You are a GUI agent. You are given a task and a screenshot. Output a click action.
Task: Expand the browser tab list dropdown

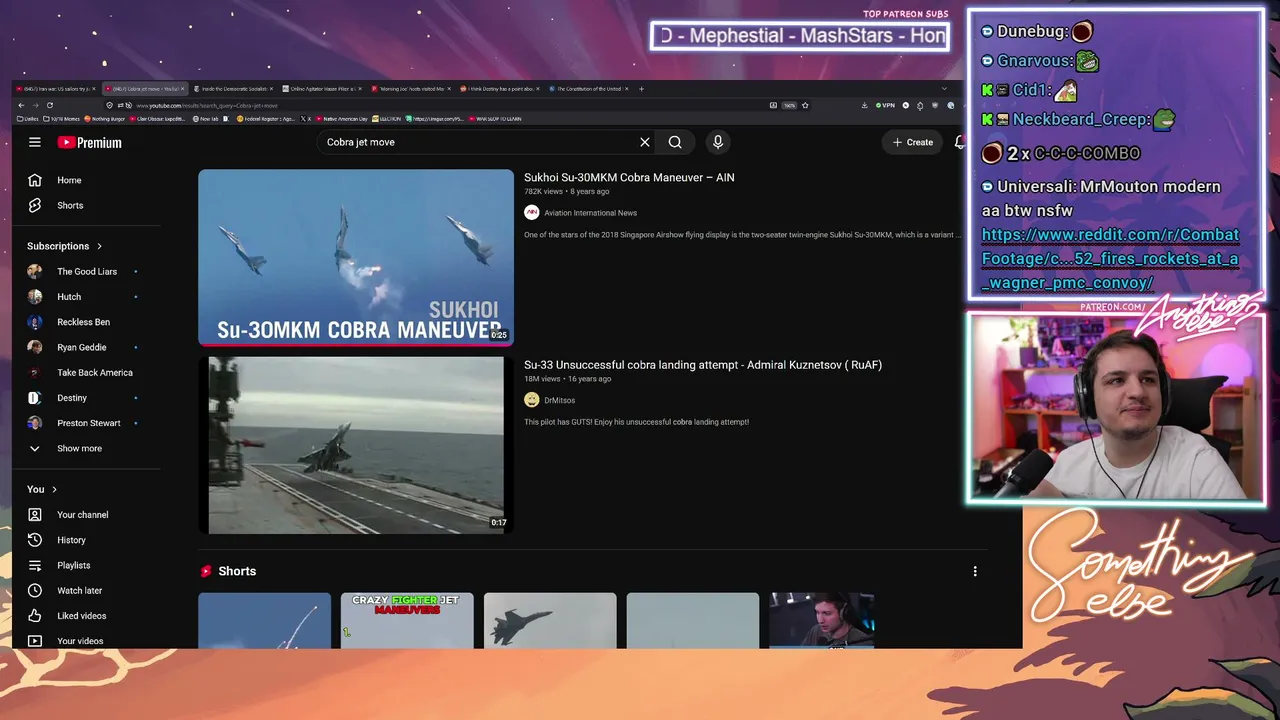click(x=944, y=89)
